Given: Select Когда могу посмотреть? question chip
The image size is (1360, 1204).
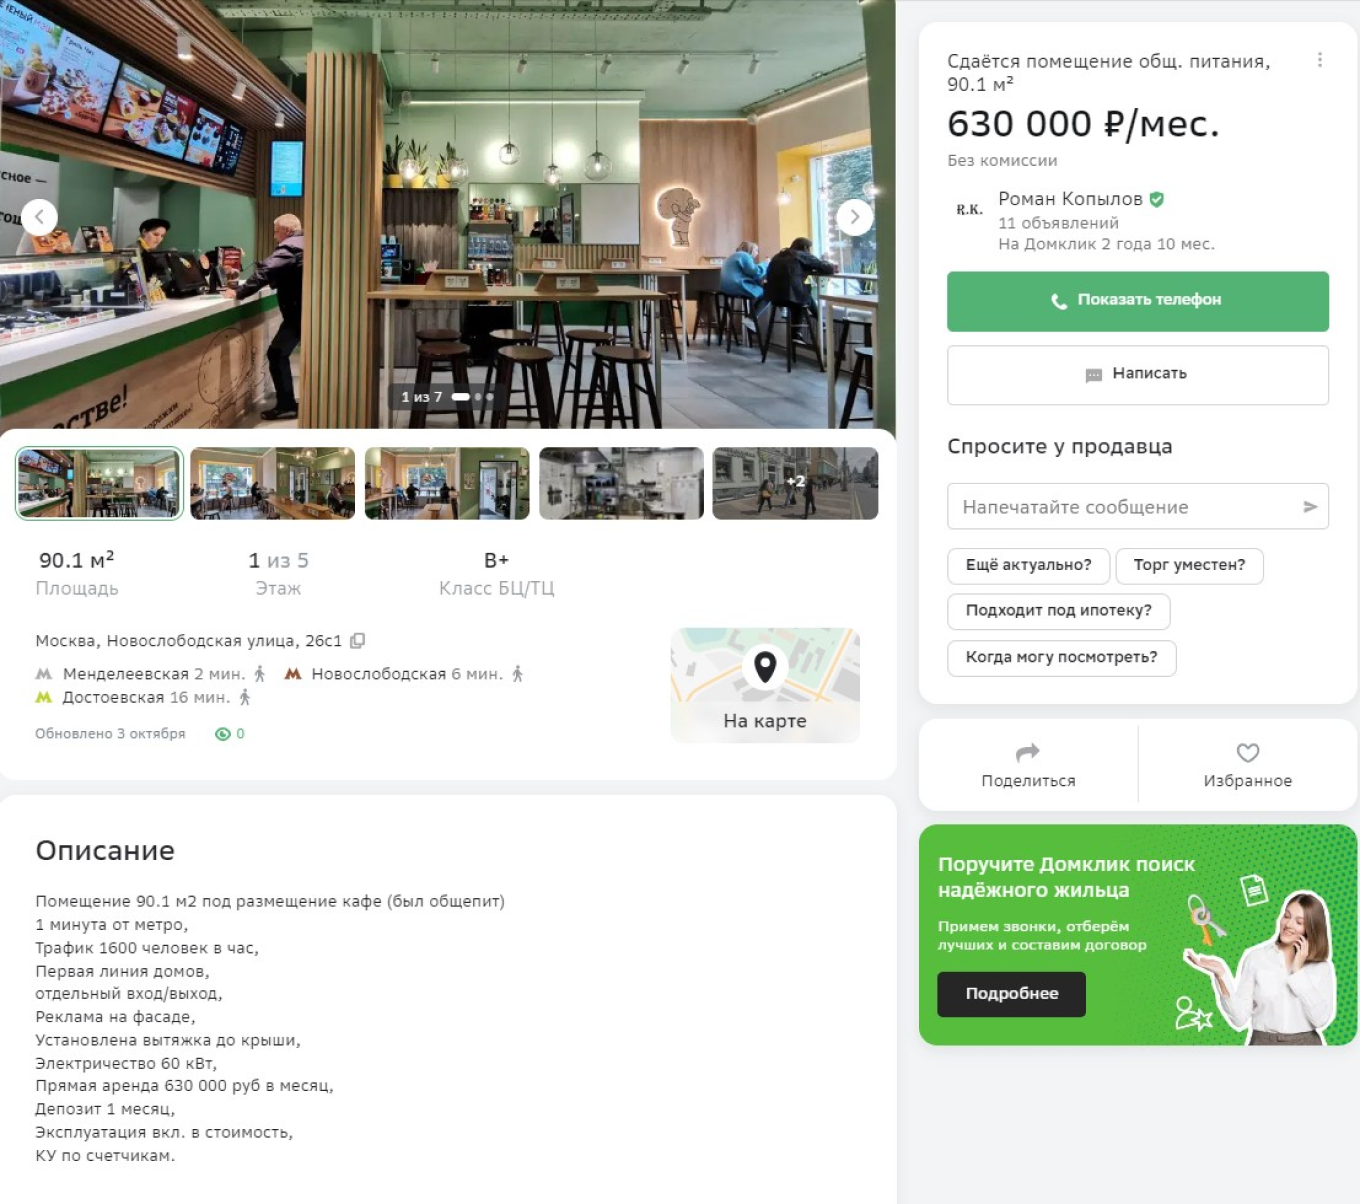Looking at the screenshot, I should (x=1062, y=658).
